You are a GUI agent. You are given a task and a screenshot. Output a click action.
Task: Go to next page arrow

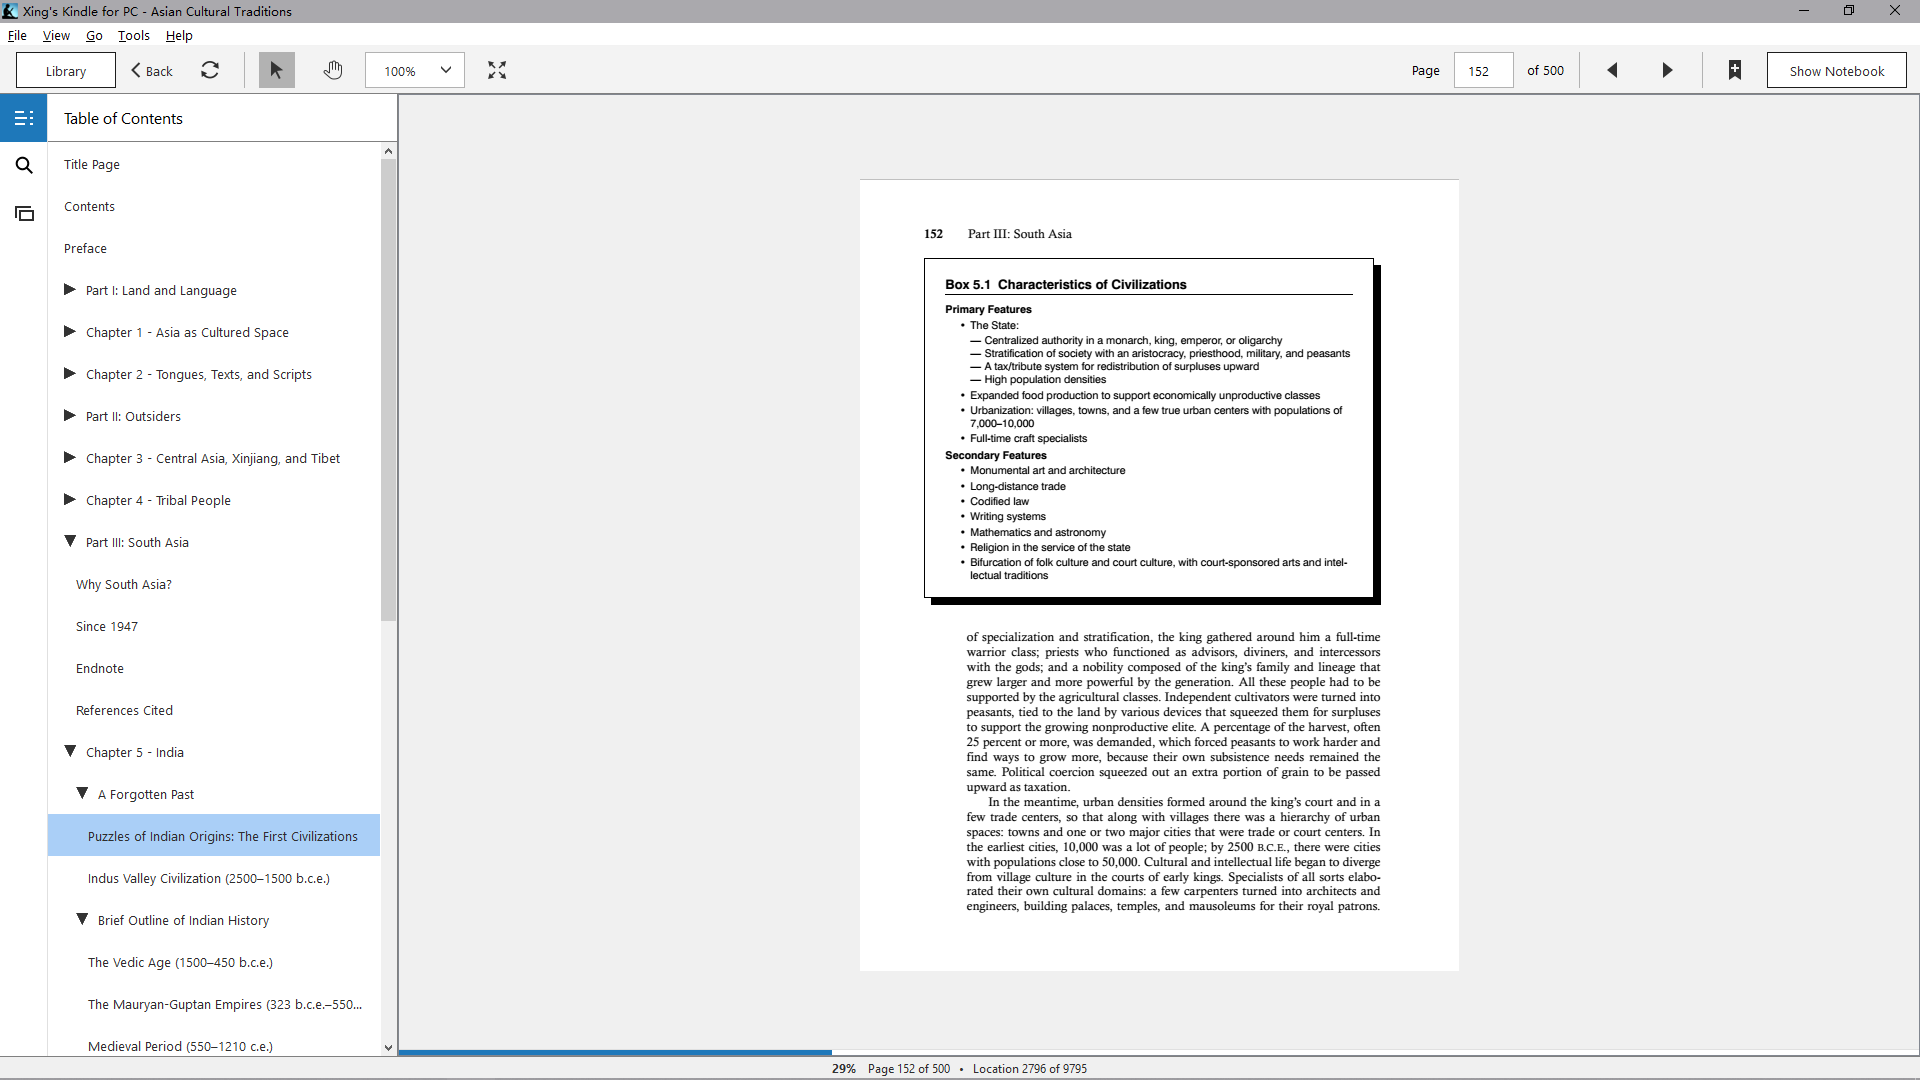[1667, 70]
